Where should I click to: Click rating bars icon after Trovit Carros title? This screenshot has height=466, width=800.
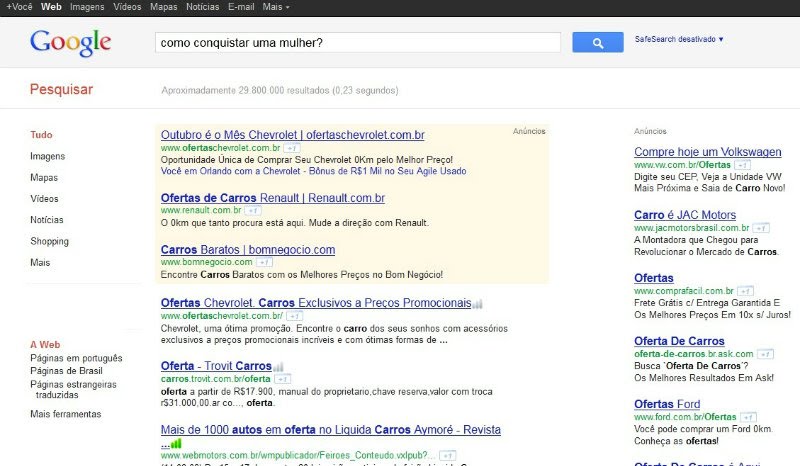(278, 367)
